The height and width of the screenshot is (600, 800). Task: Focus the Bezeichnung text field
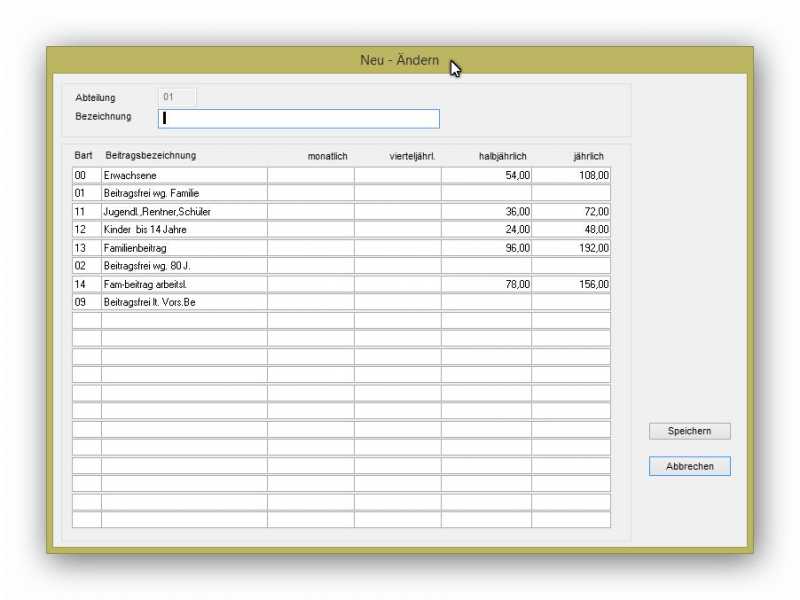point(298,118)
